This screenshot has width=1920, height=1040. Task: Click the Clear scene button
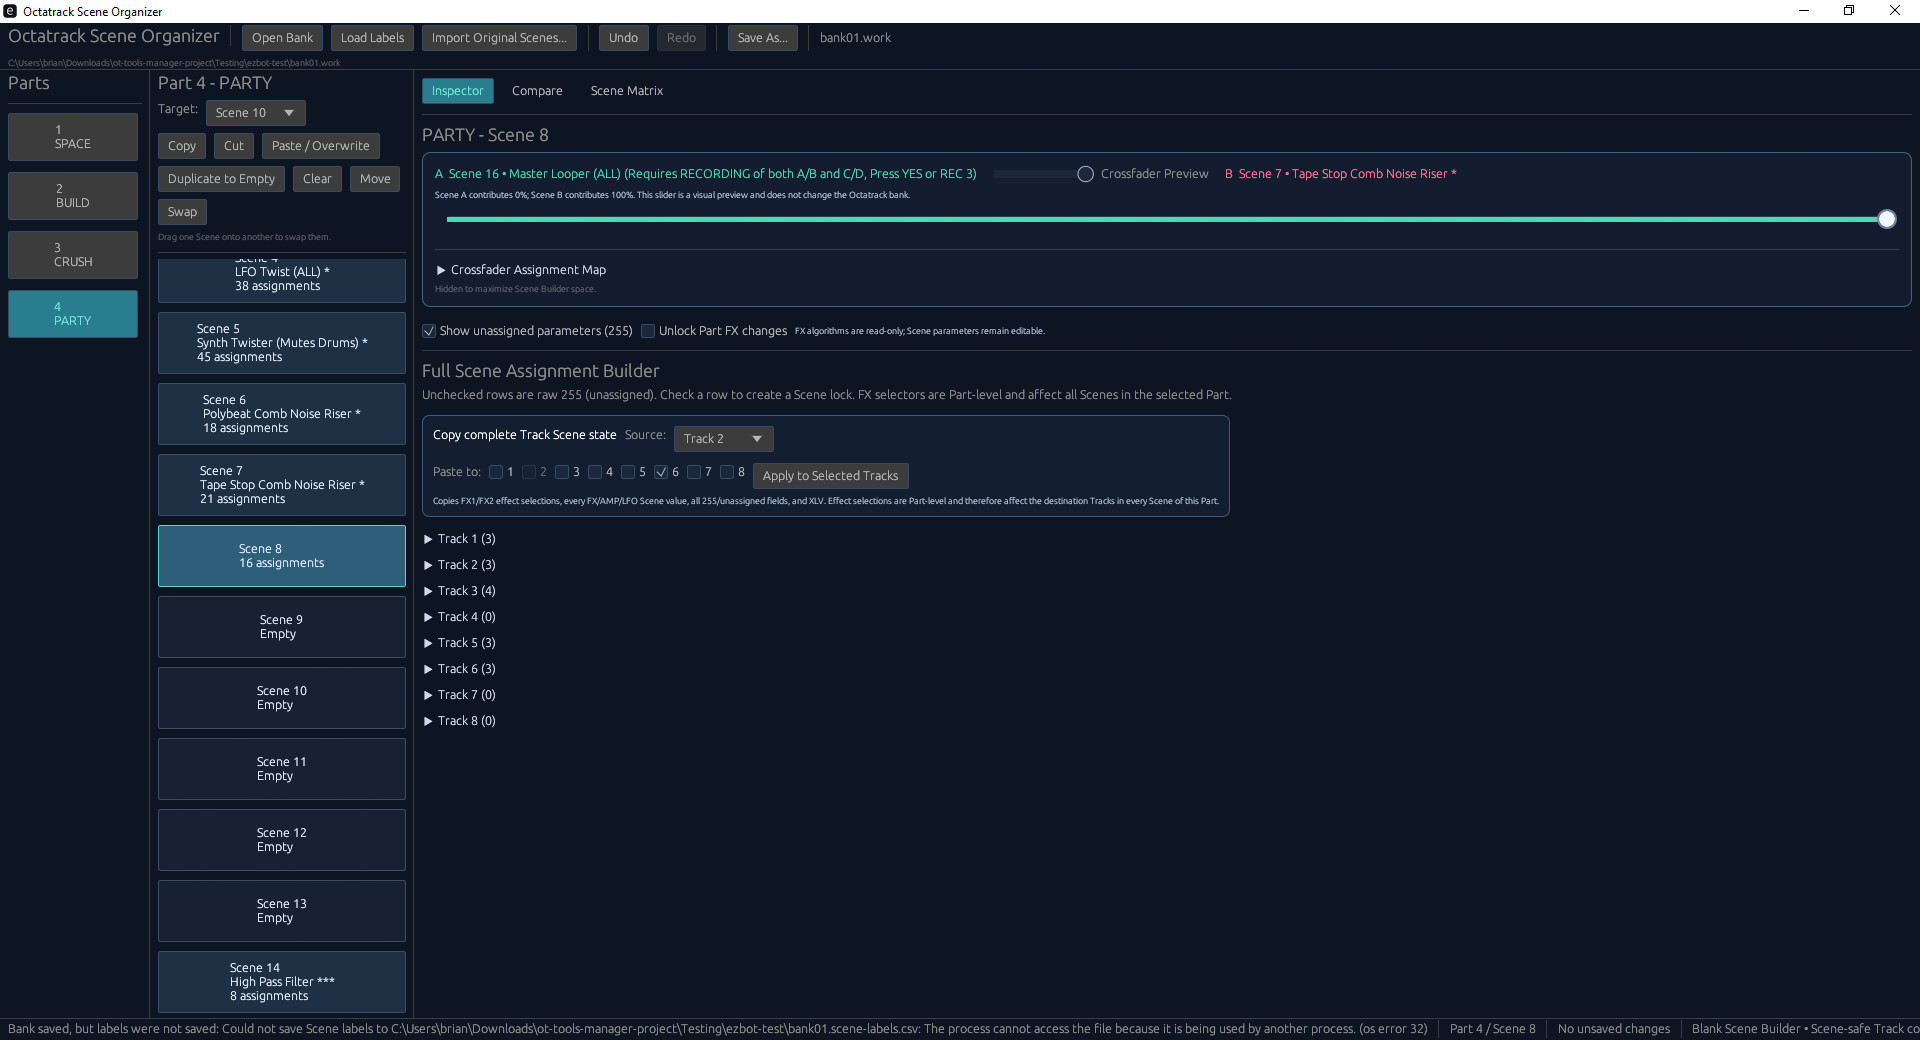tap(317, 179)
